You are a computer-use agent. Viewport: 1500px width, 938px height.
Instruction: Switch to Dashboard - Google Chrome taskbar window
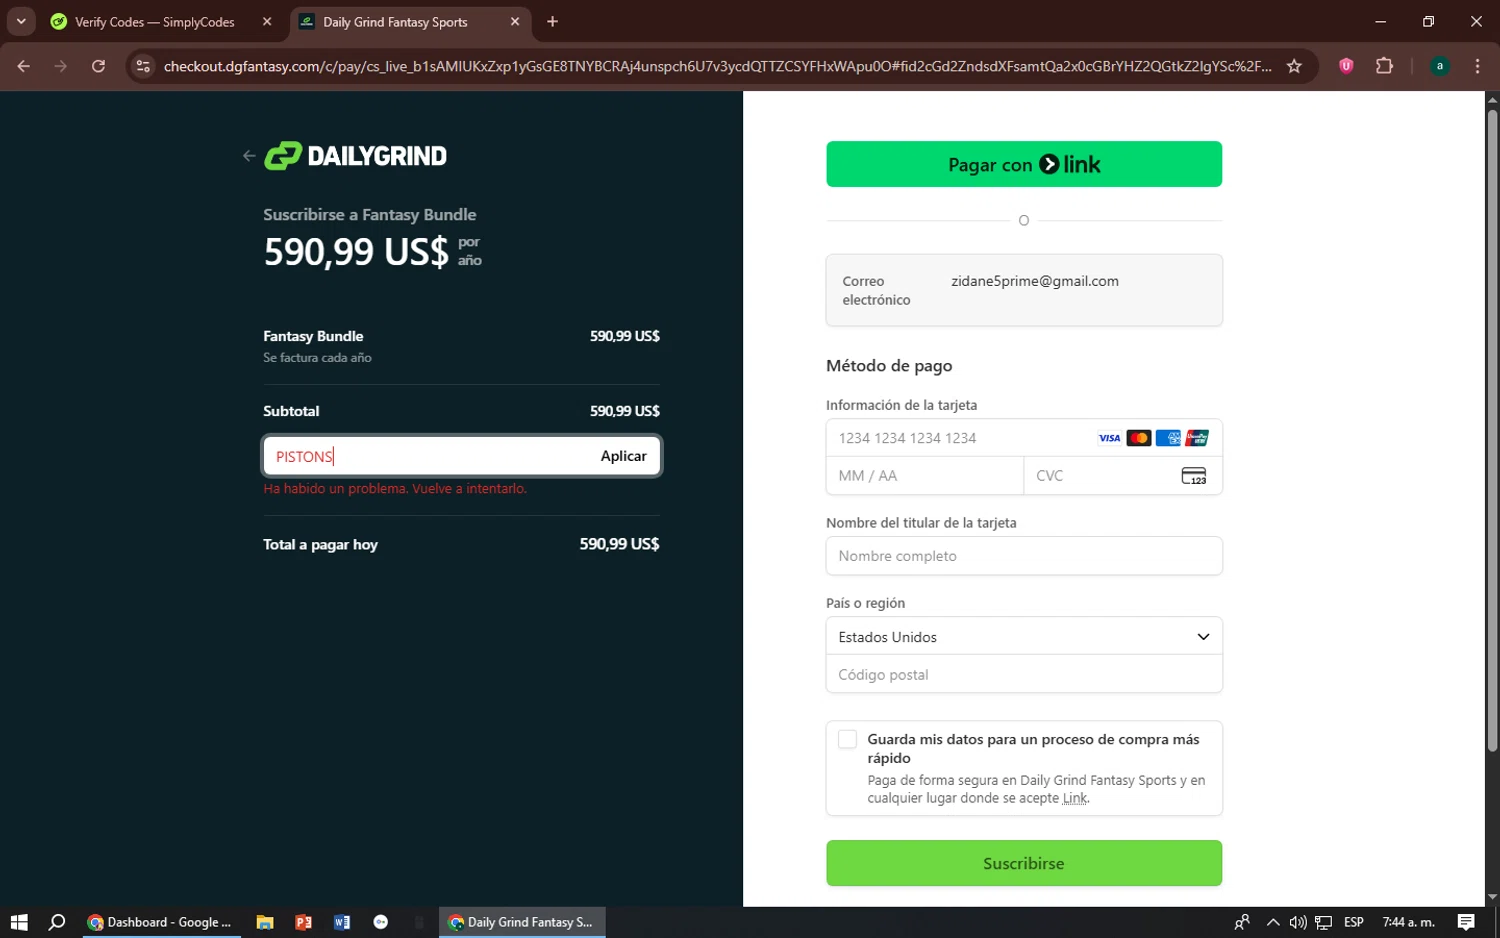coord(159,922)
